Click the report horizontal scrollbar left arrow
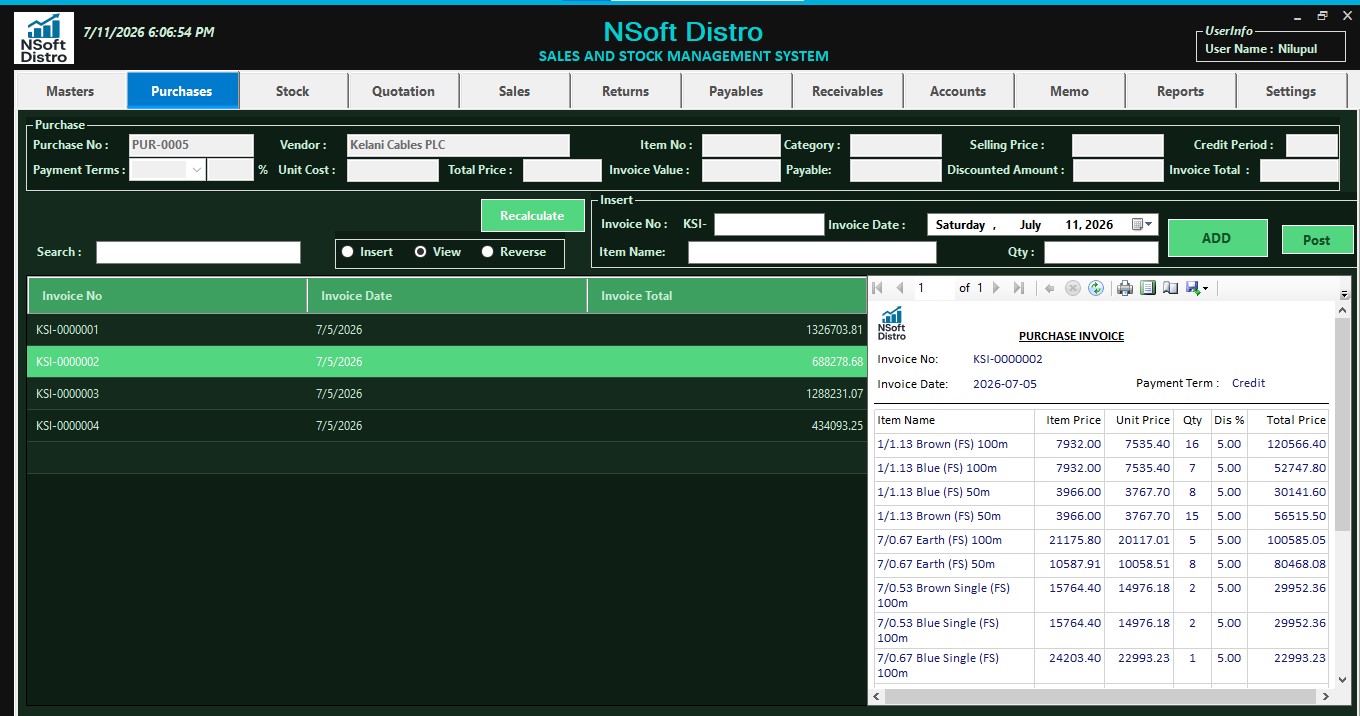 tap(877, 696)
